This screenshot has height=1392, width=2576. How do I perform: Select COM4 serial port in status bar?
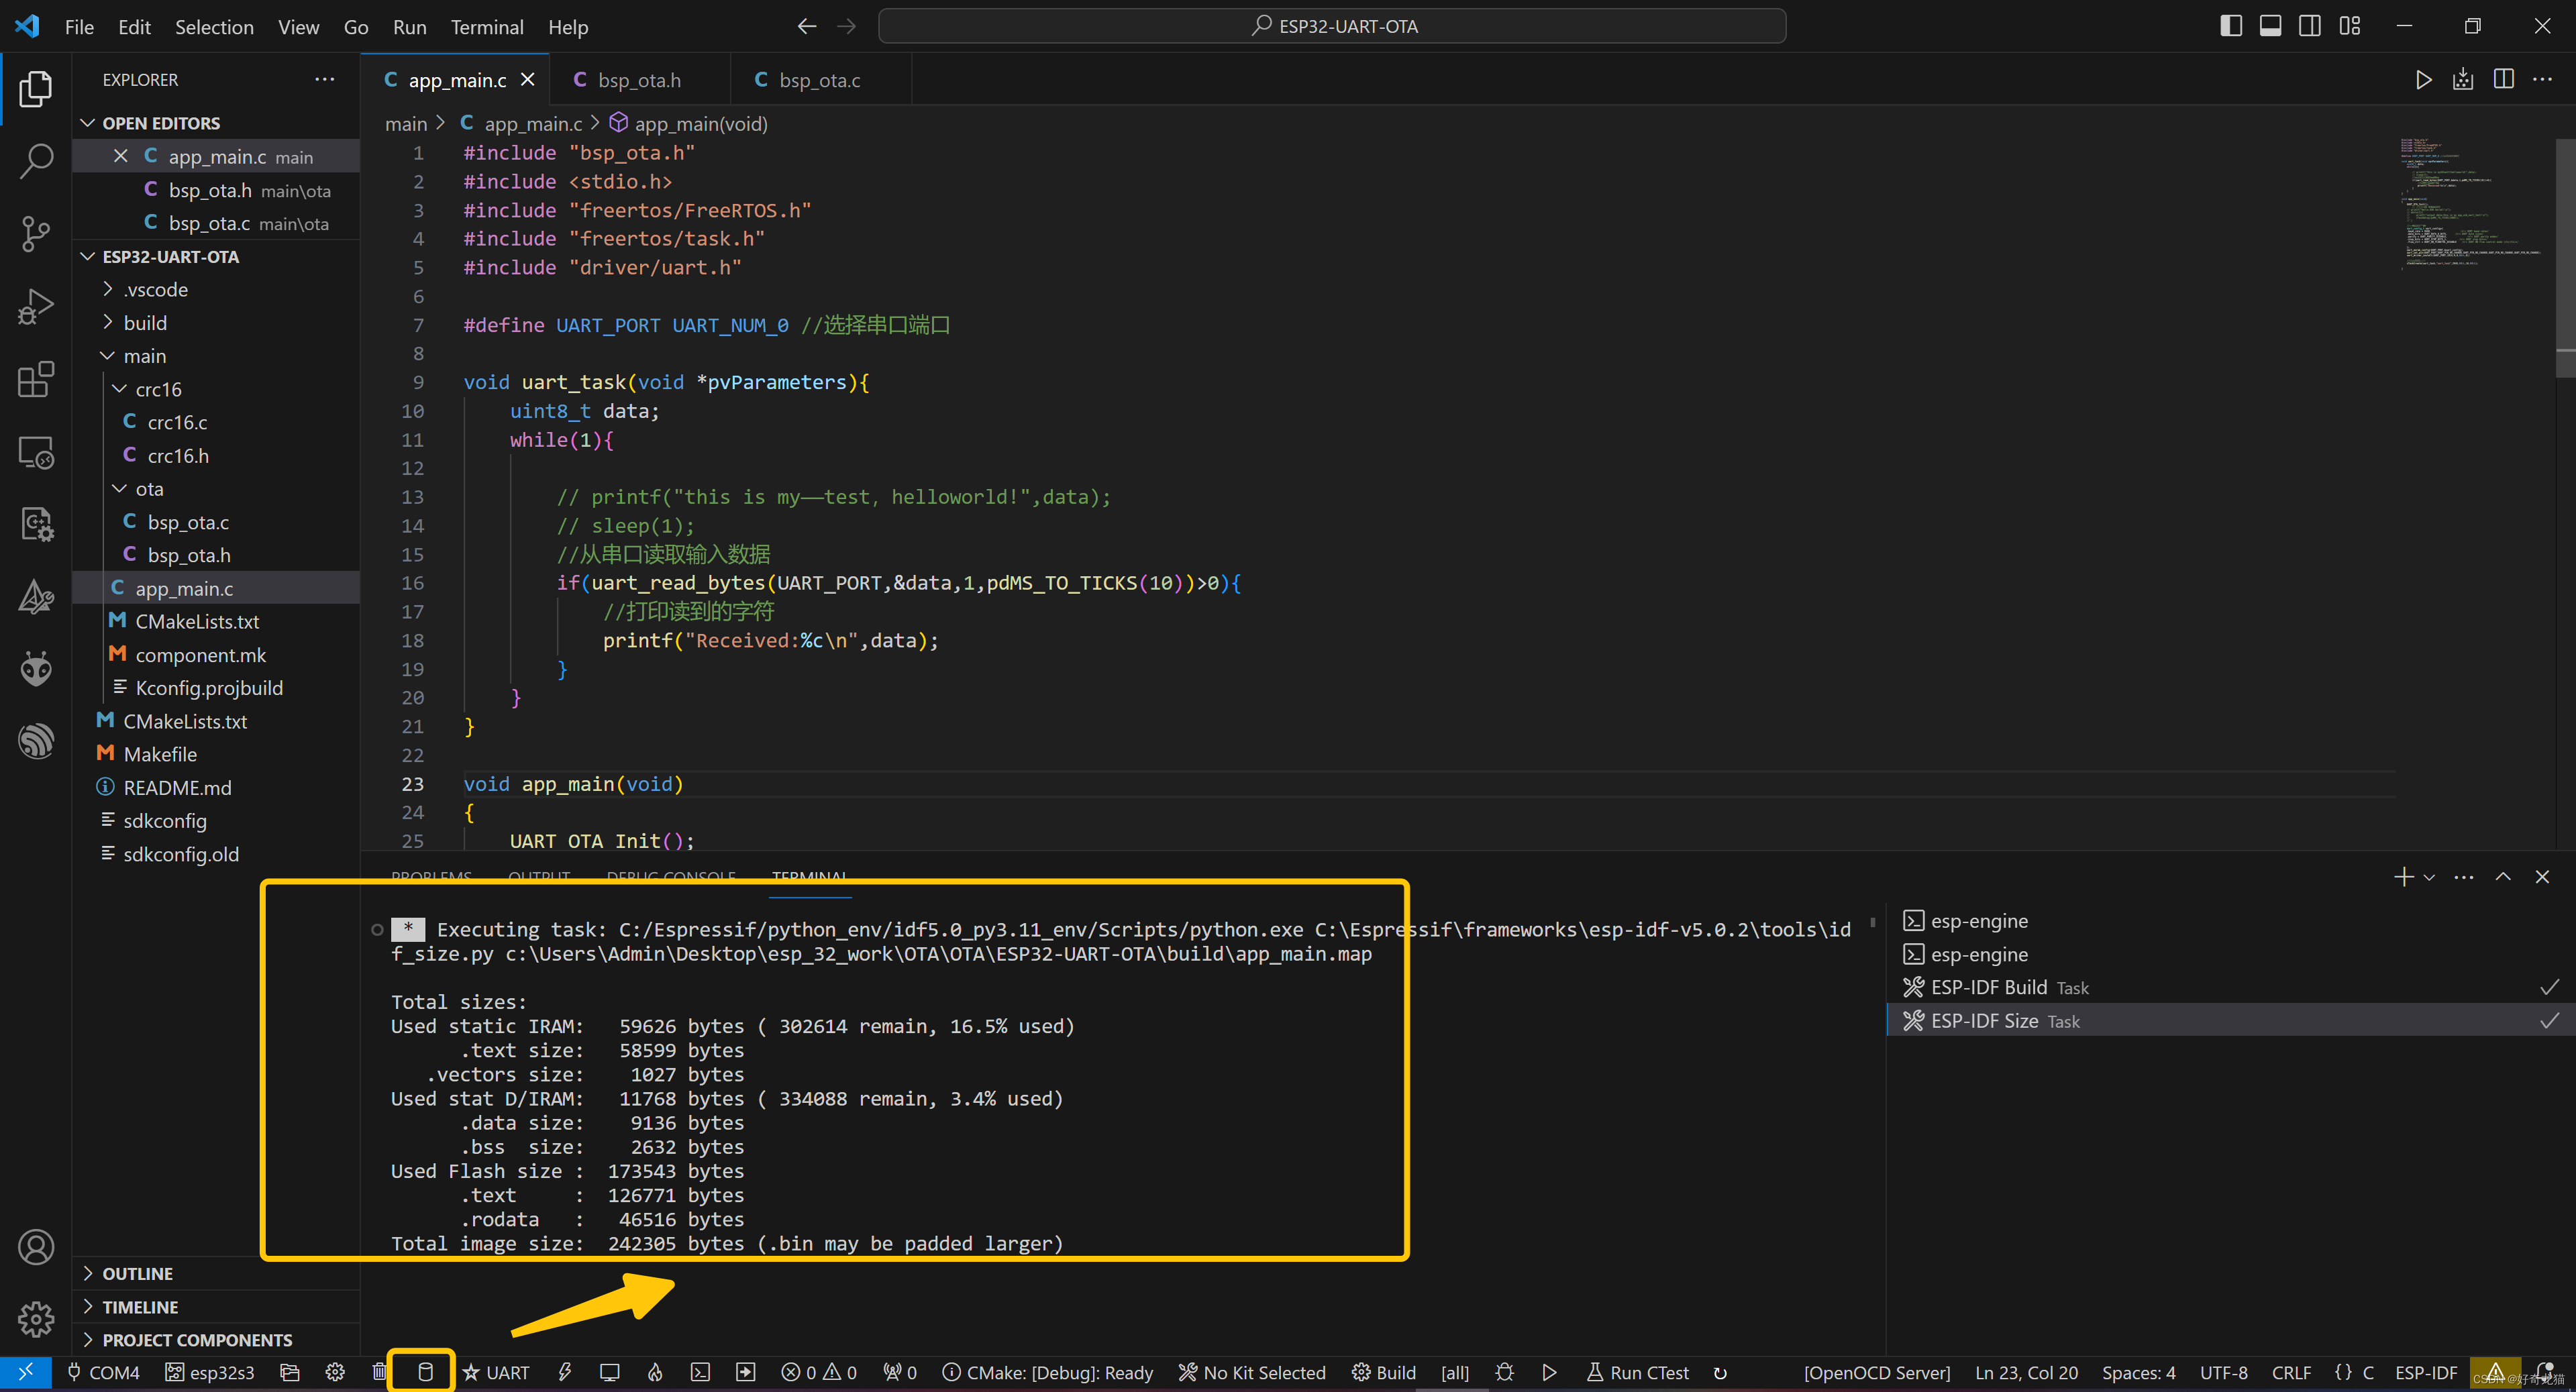point(103,1372)
